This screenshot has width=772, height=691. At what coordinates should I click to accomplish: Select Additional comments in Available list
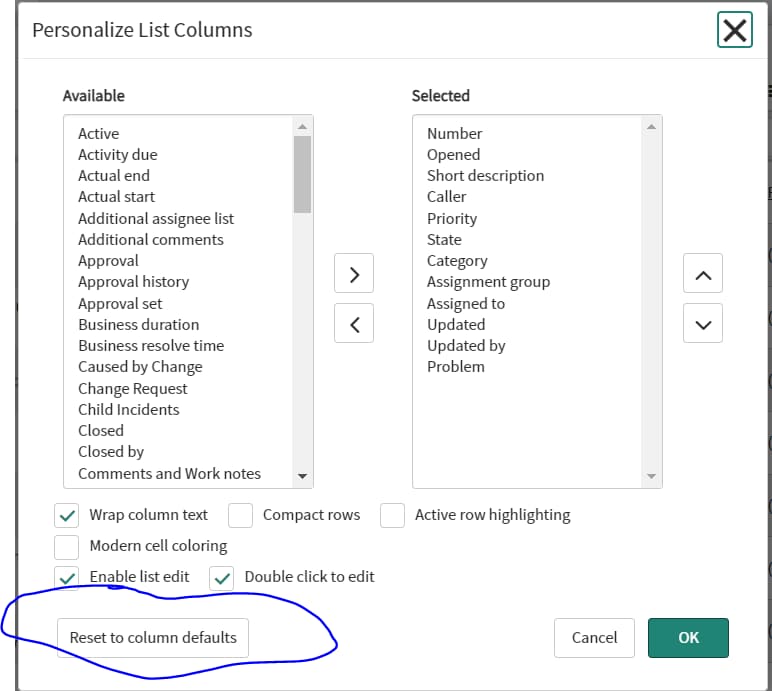pos(151,240)
